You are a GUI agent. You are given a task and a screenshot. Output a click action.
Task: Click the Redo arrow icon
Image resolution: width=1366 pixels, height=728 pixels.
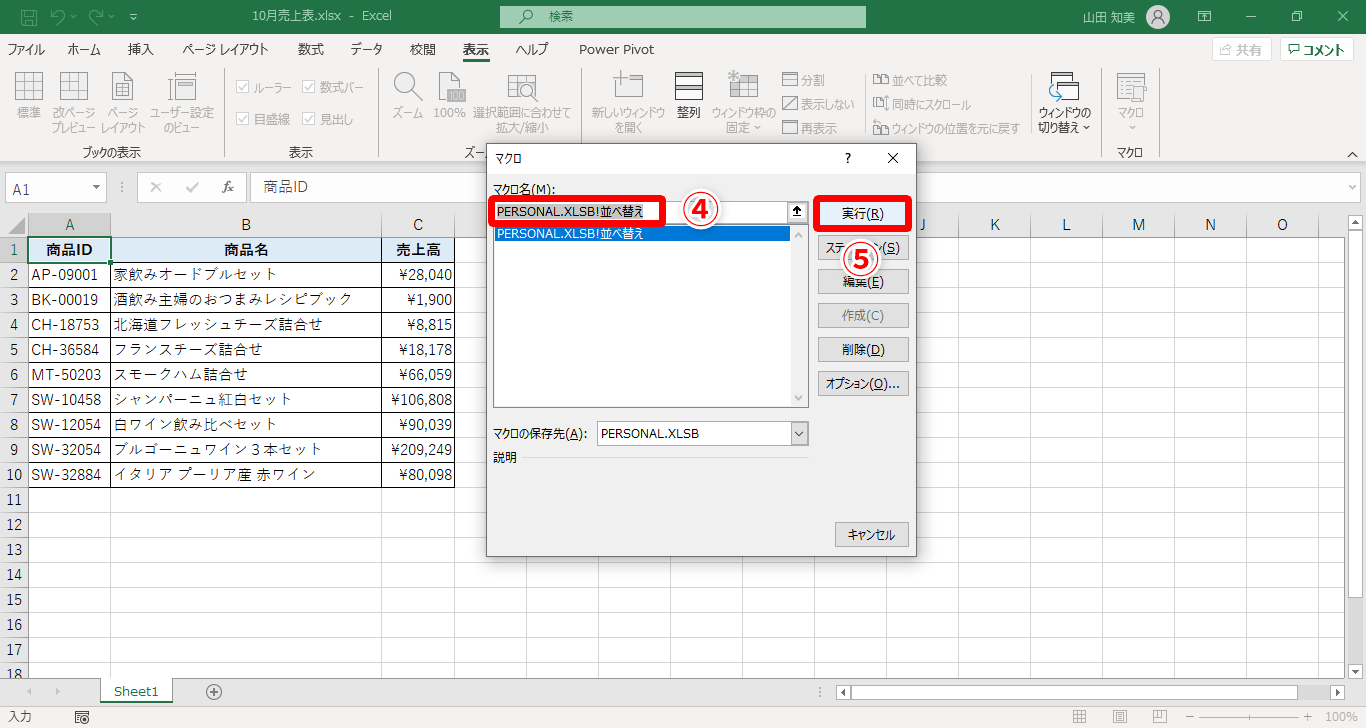click(x=98, y=17)
